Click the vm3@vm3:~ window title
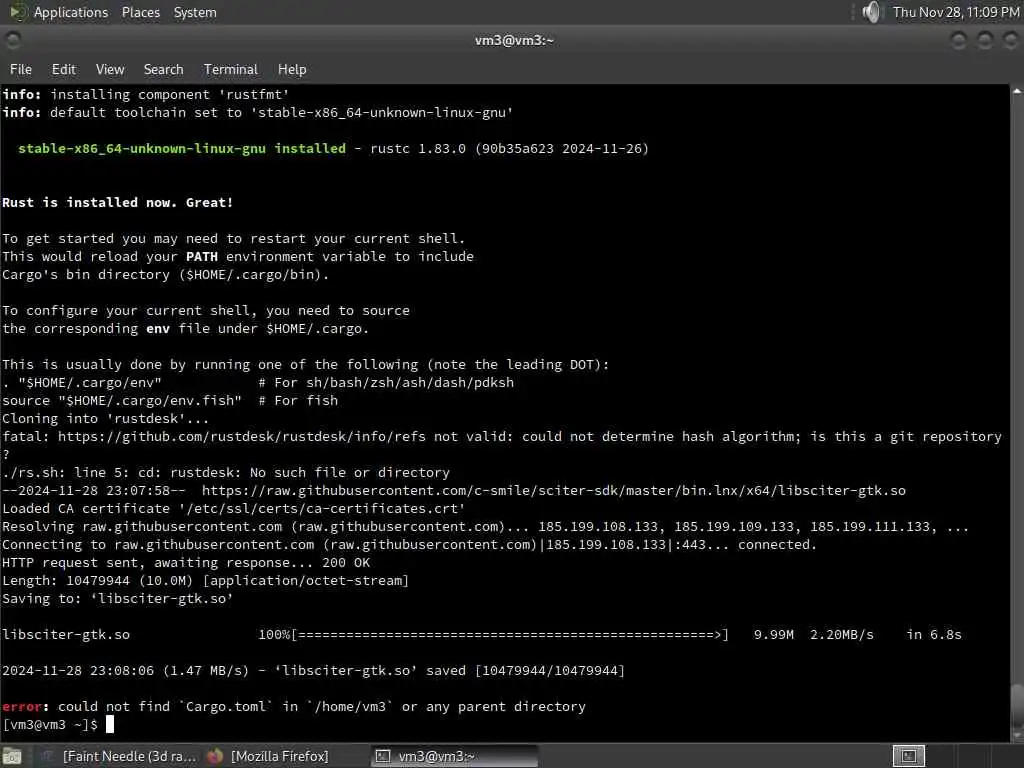This screenshot has height=768, width=1024. point(514,40)
